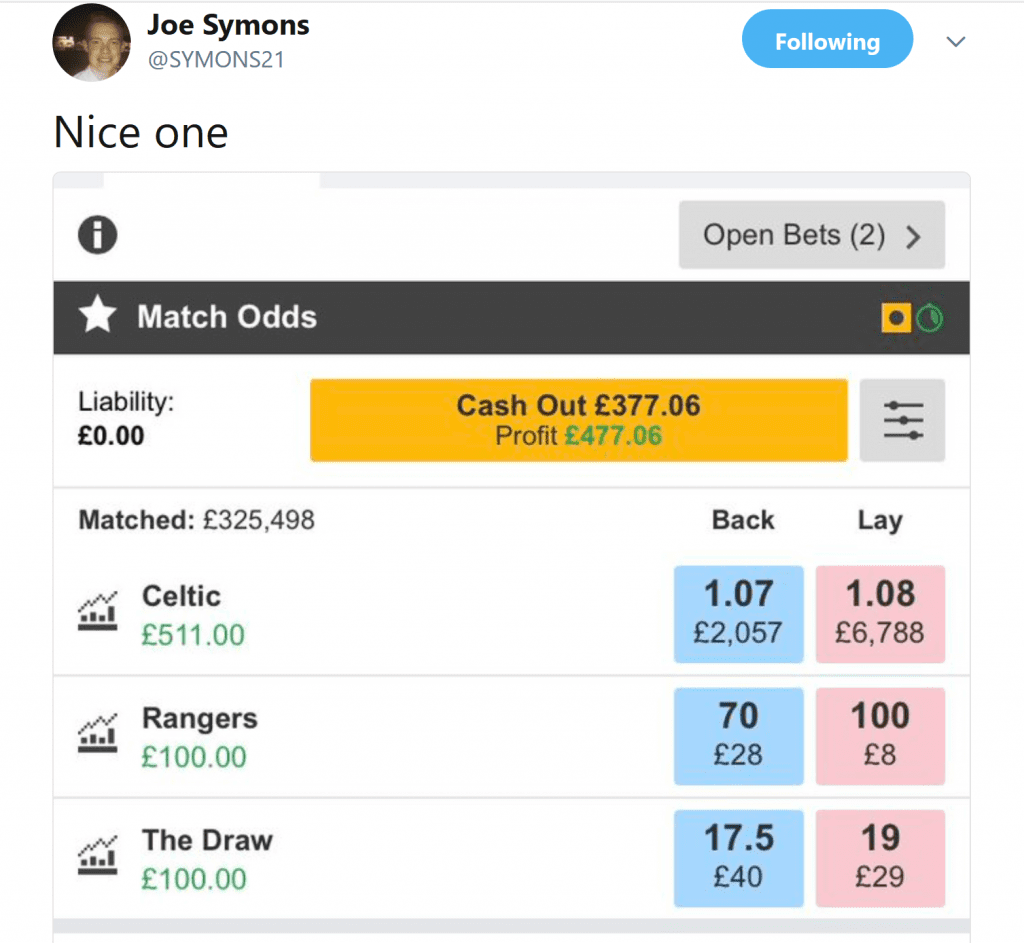
Task: Open Rangers price graph icon
Action: [97, 733]
